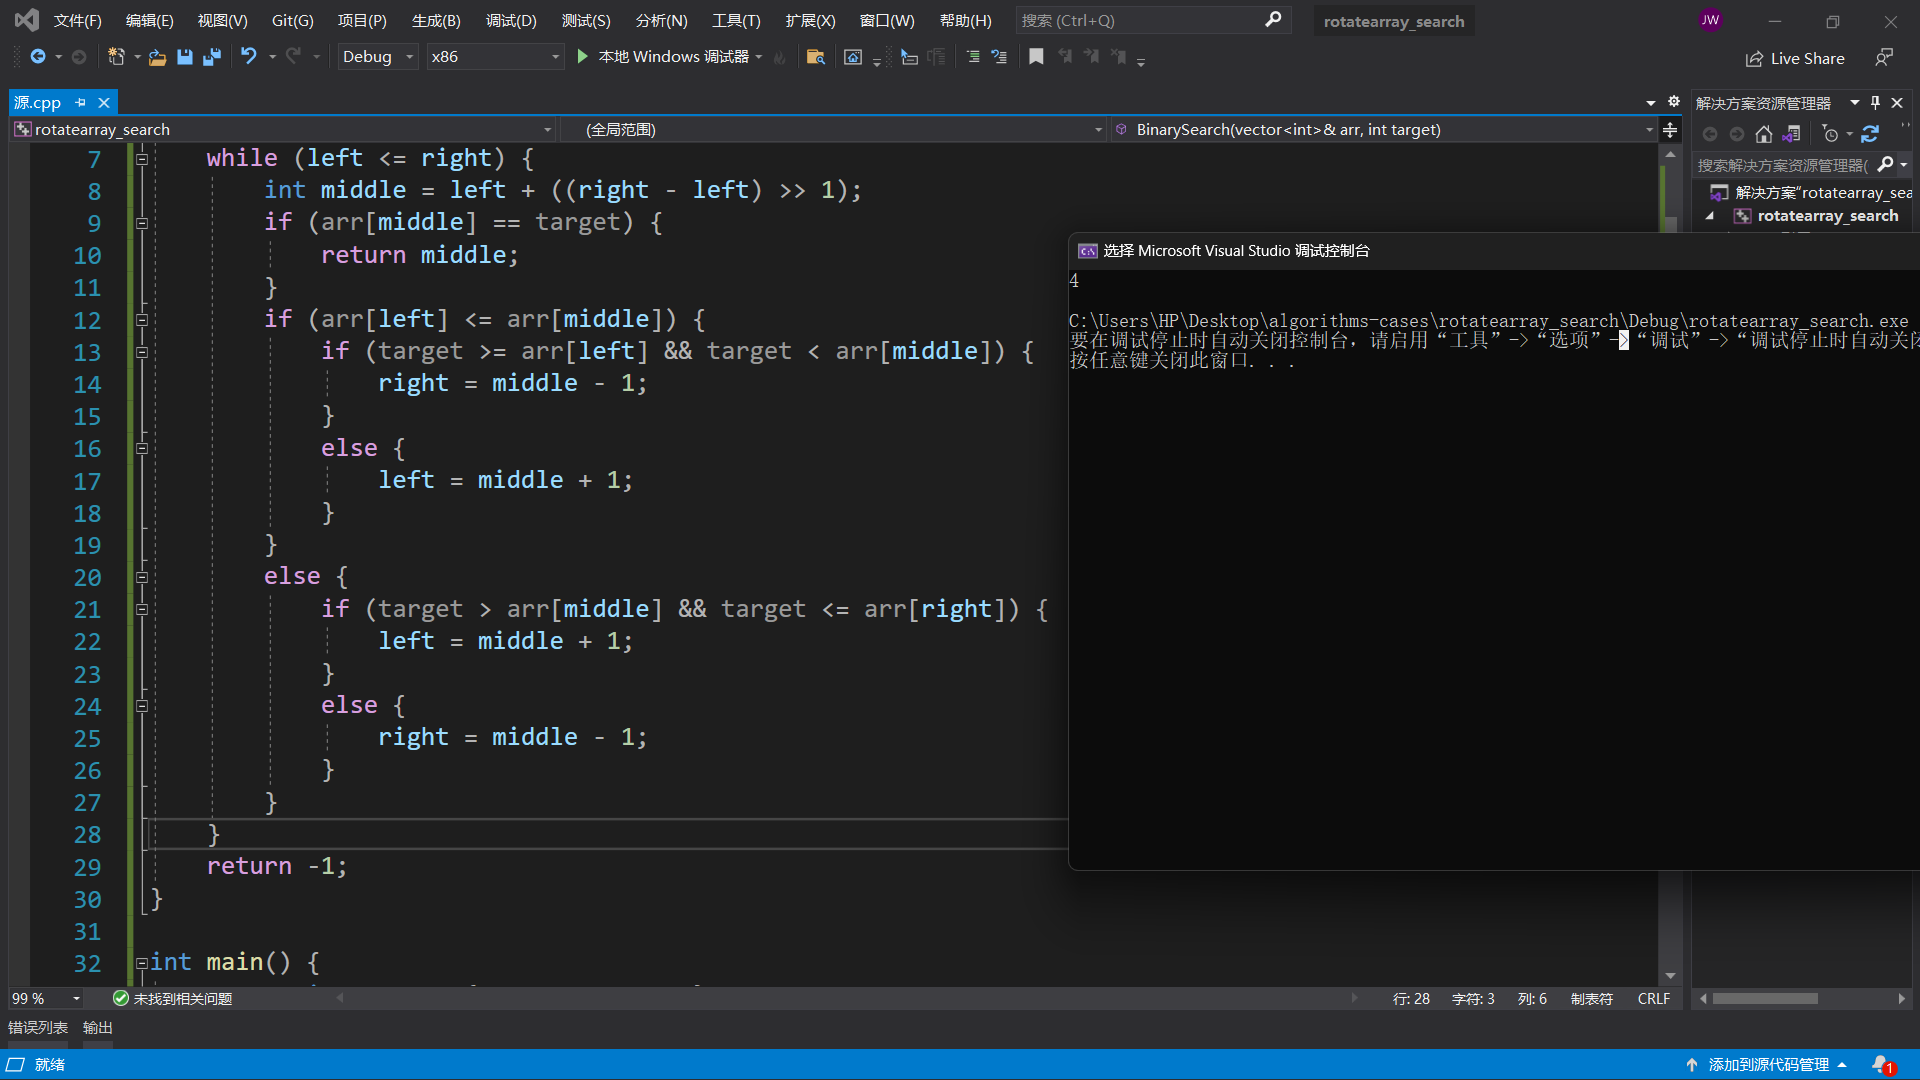
Task: Click the Solution Explorer search field
Action: click(x=1783, y=165)
